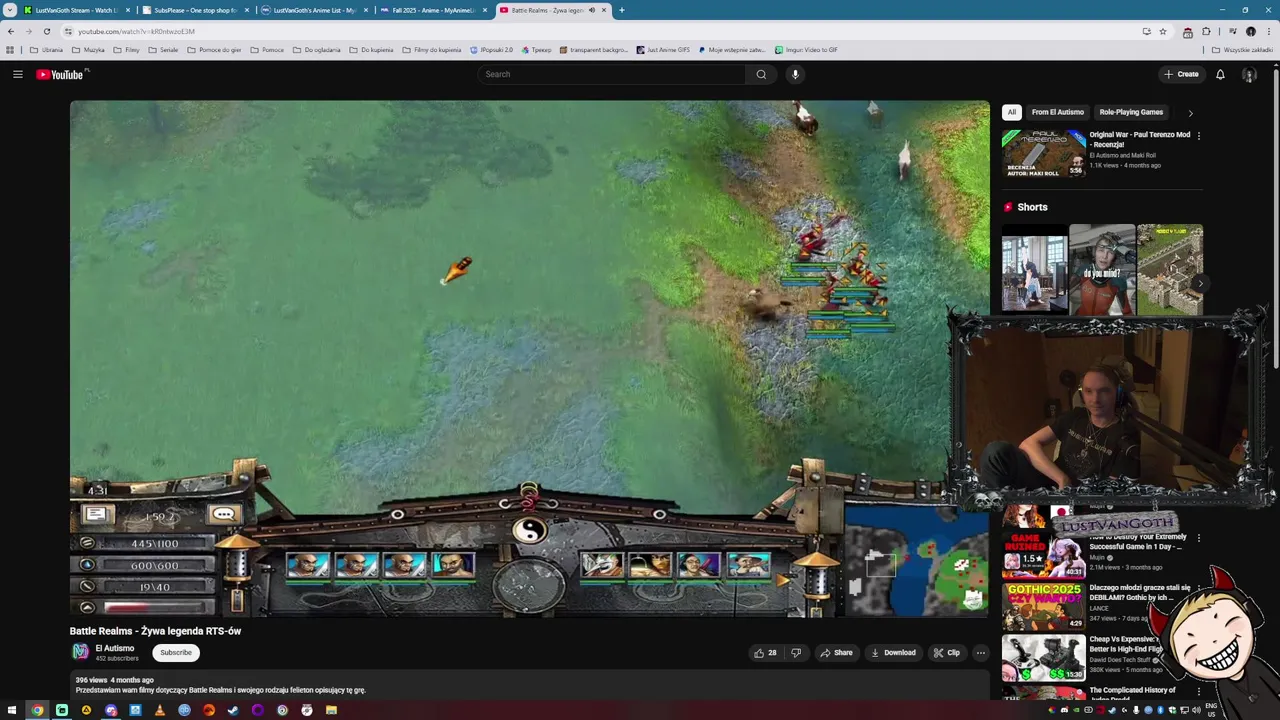Like the video with thumbs up
This screenshot has width=1280, height=720.
coord(765,653)
